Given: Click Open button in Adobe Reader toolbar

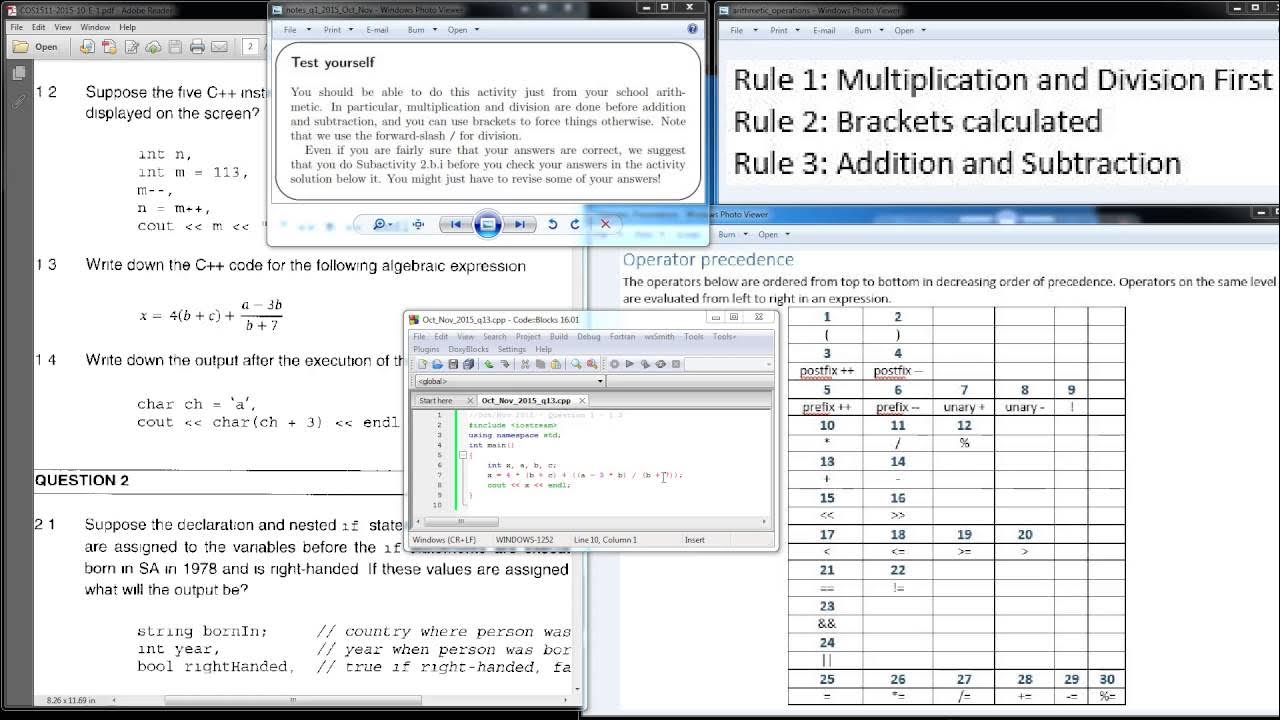Looking at the screenshot, I should point(35,47).
